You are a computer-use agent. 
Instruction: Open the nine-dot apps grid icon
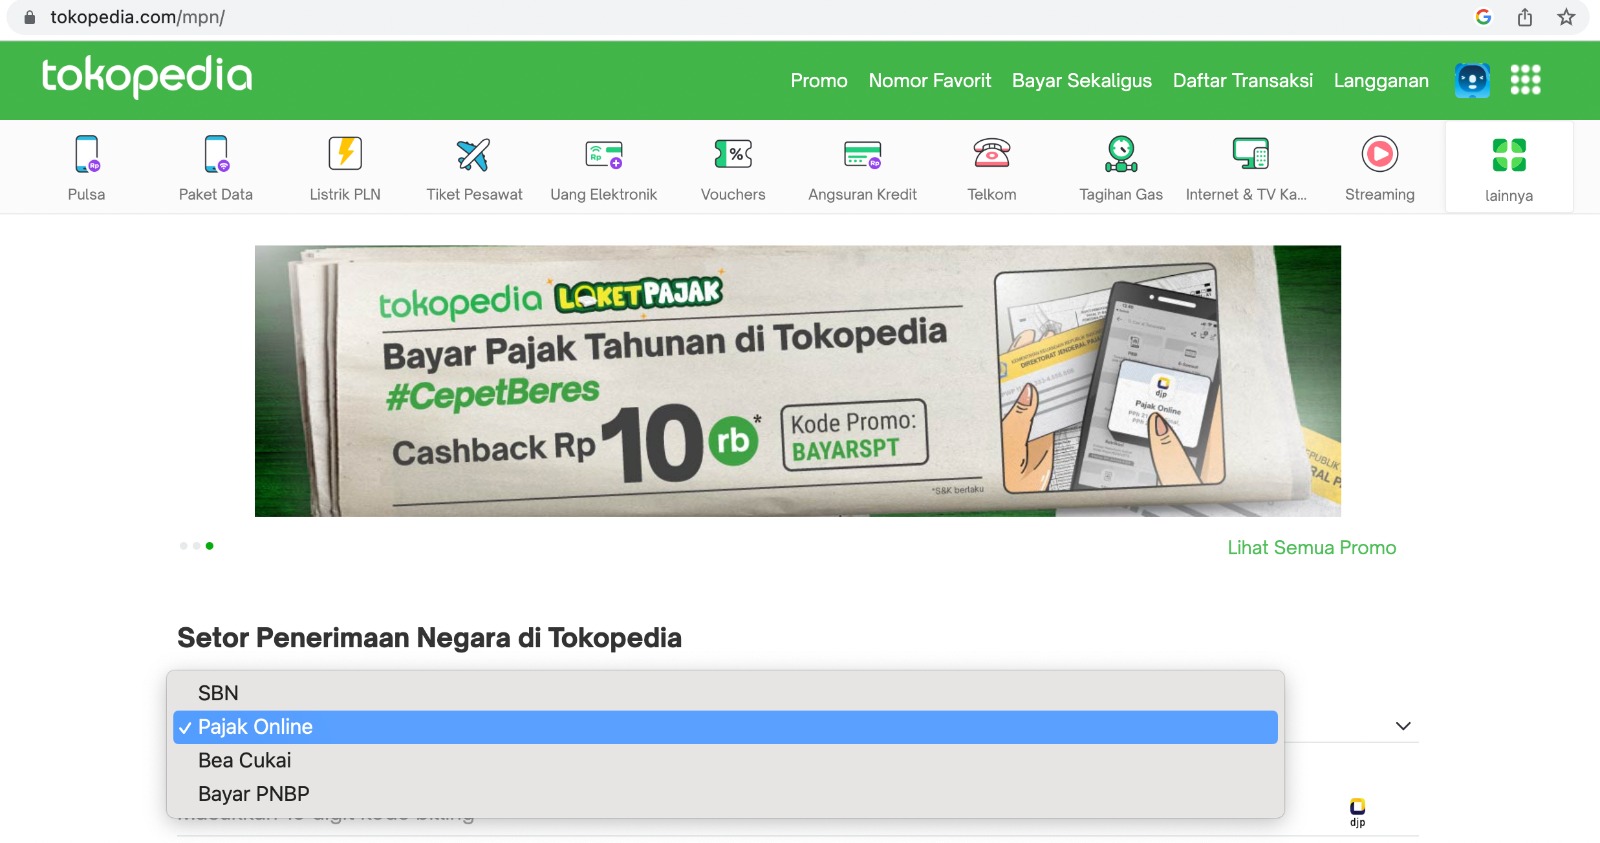pyautogui.click(x=1525, y=79)
